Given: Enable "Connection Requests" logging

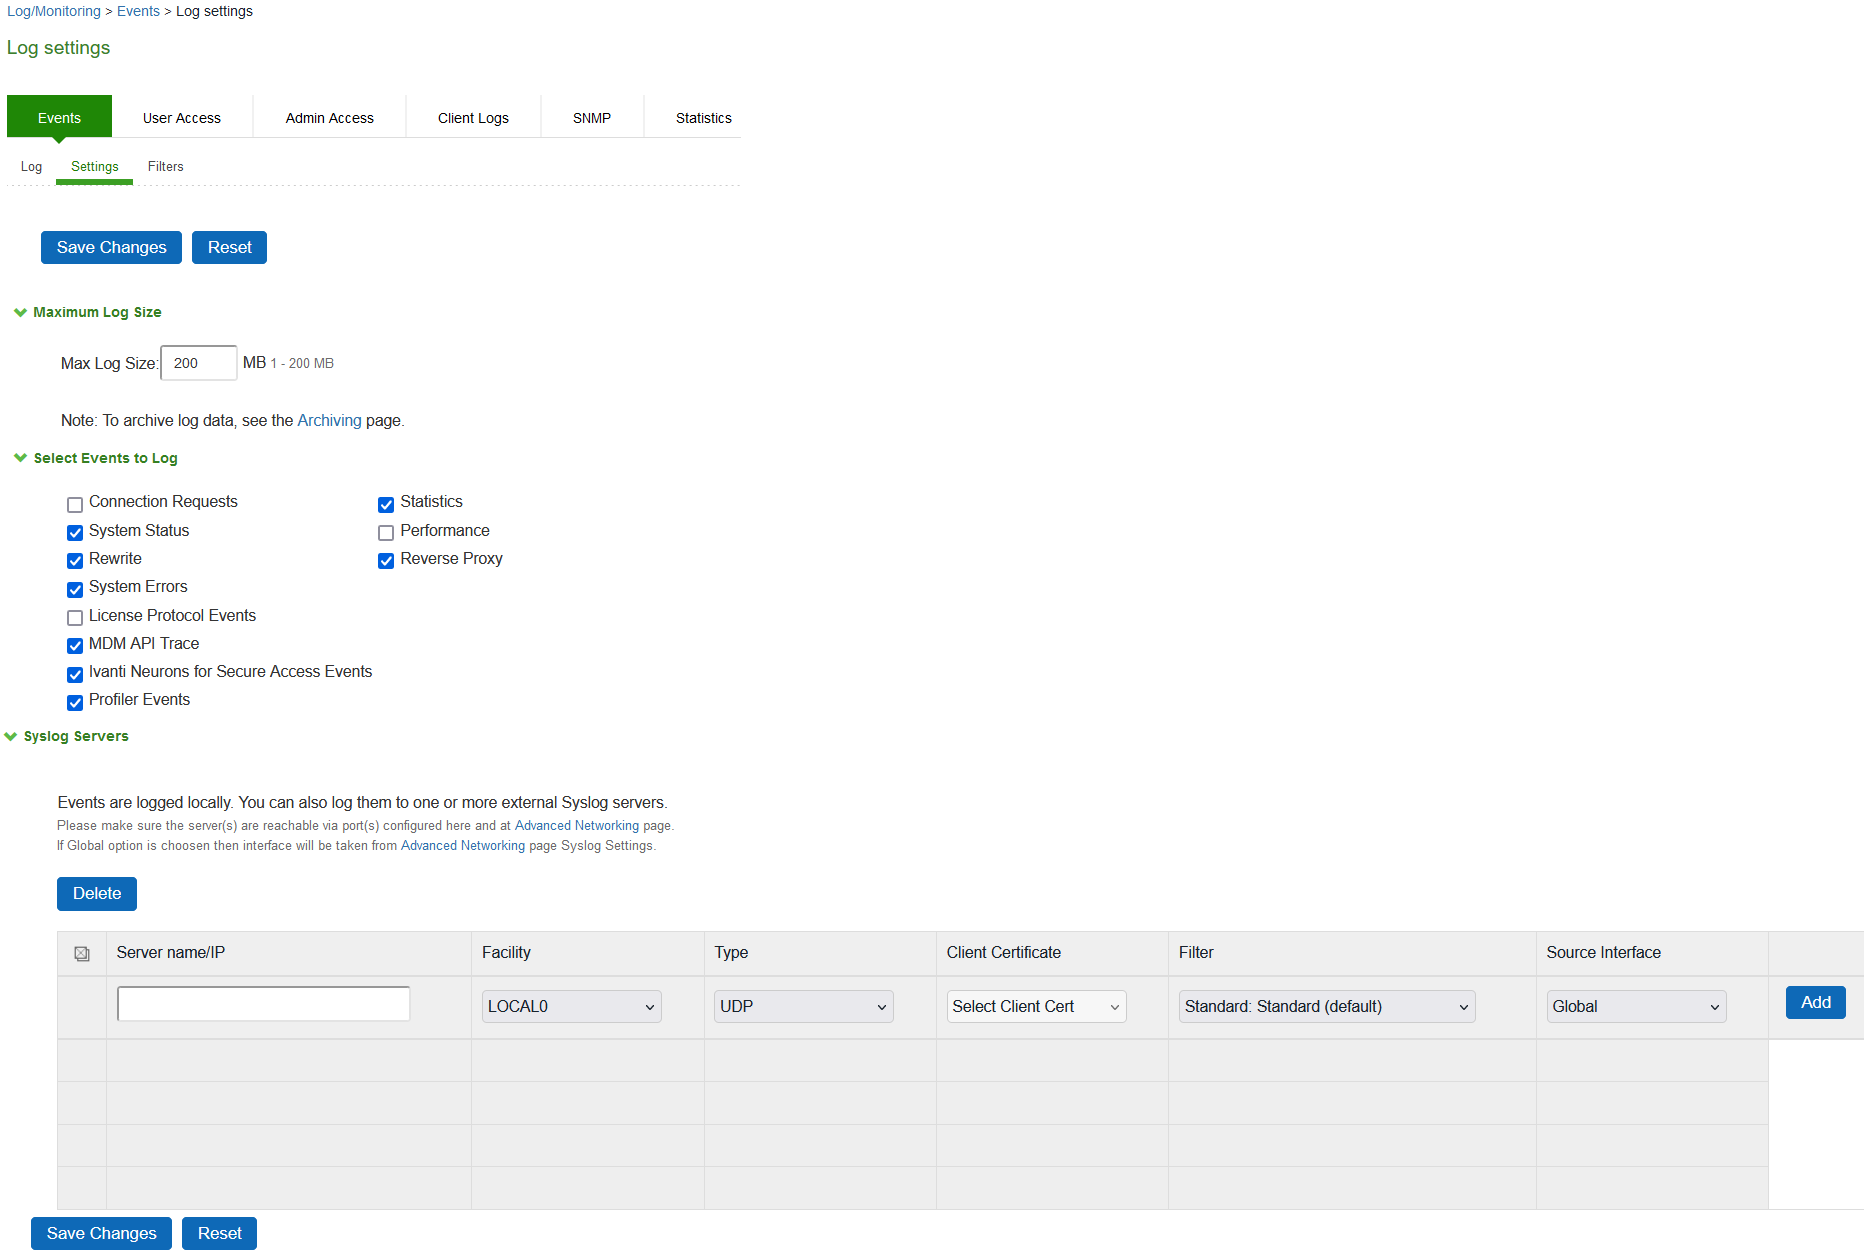Looking at the screenshot, I should coord(75,504).
